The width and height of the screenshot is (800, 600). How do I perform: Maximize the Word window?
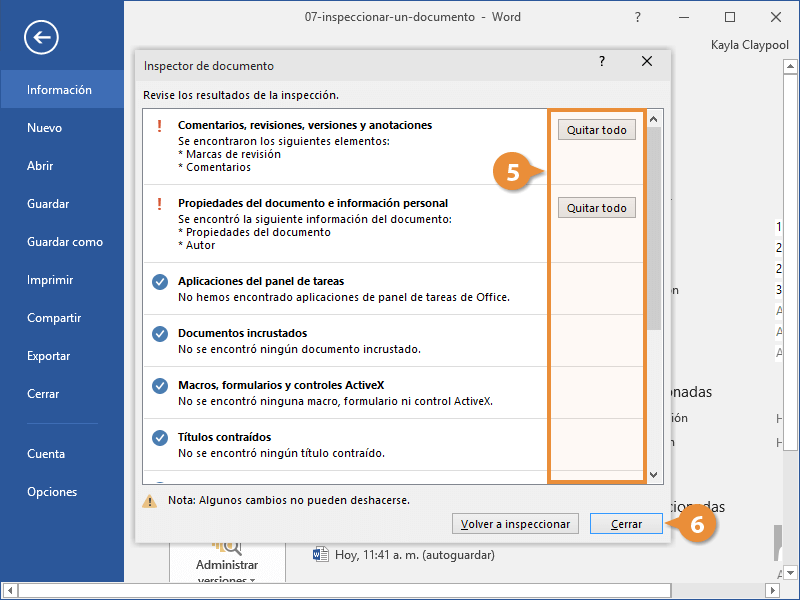tap(730, 17)
